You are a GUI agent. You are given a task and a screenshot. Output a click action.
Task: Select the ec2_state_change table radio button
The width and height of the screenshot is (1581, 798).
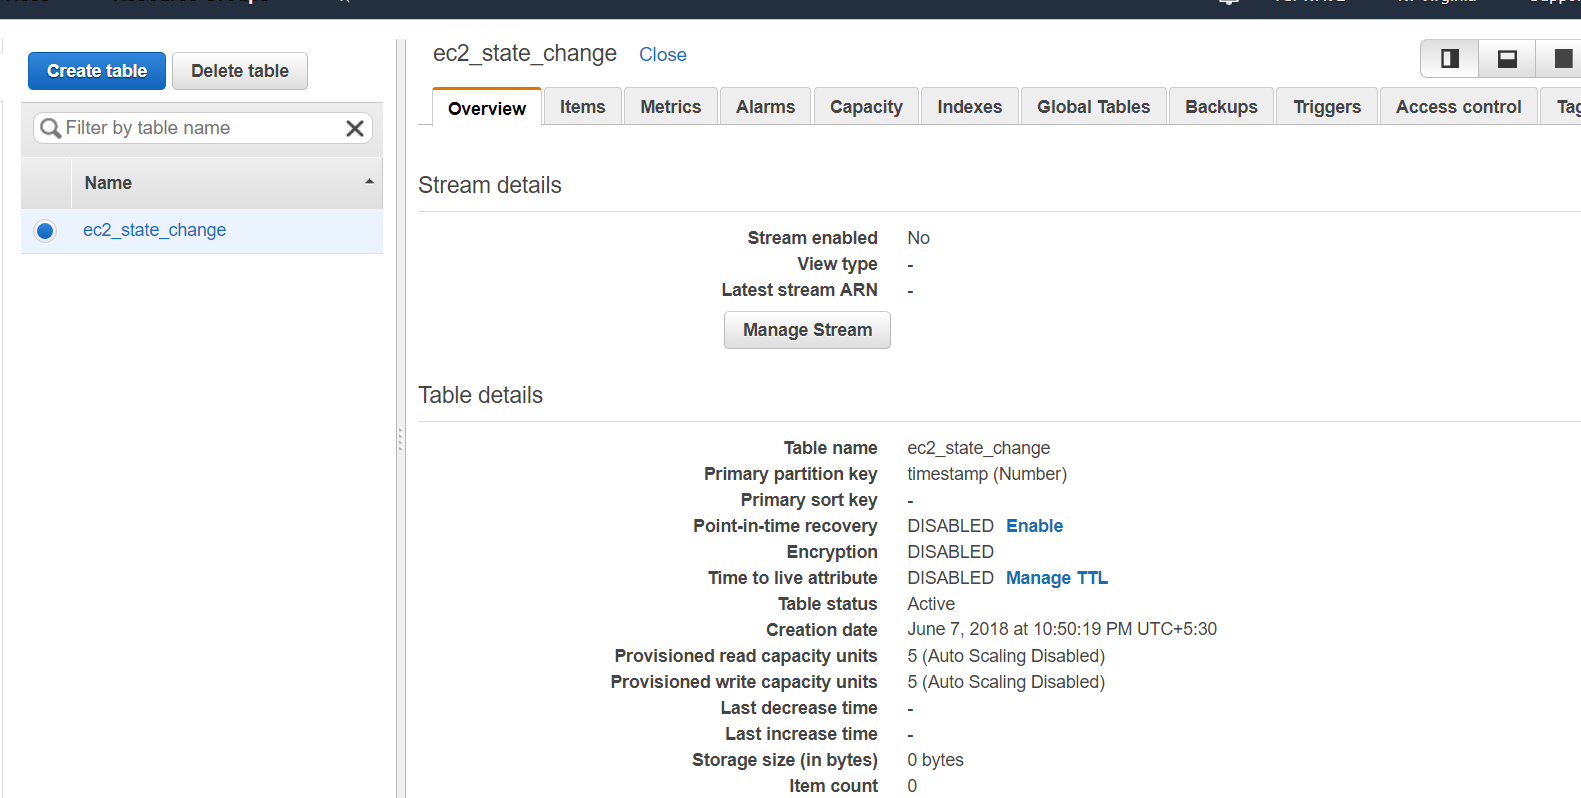point(45,230)
